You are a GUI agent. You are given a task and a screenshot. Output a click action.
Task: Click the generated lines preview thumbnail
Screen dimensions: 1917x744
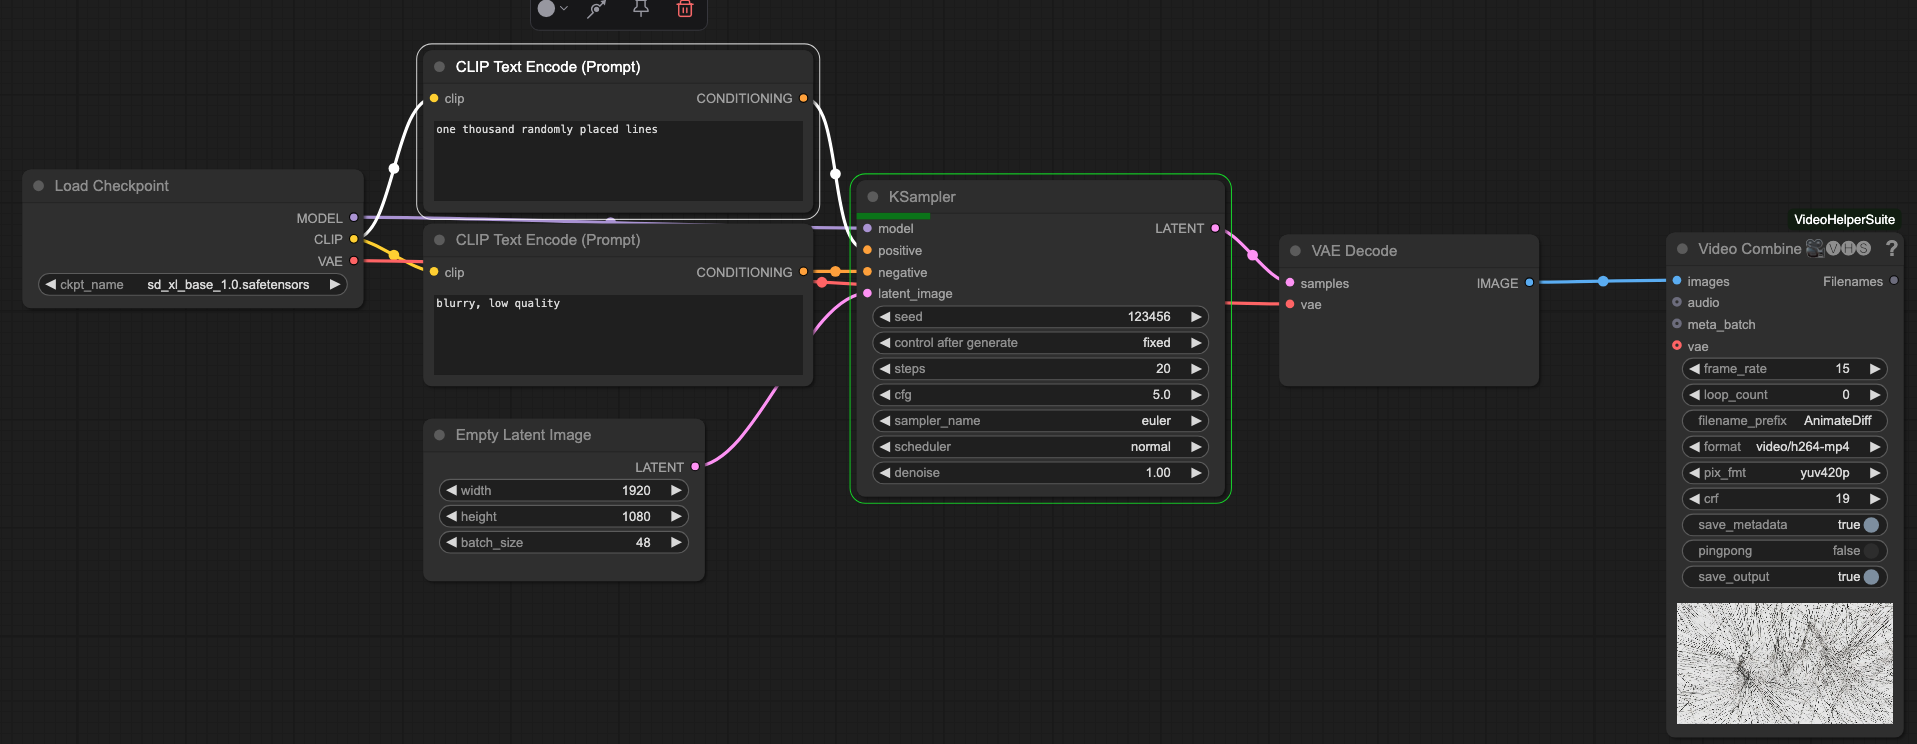(1785, 663)
